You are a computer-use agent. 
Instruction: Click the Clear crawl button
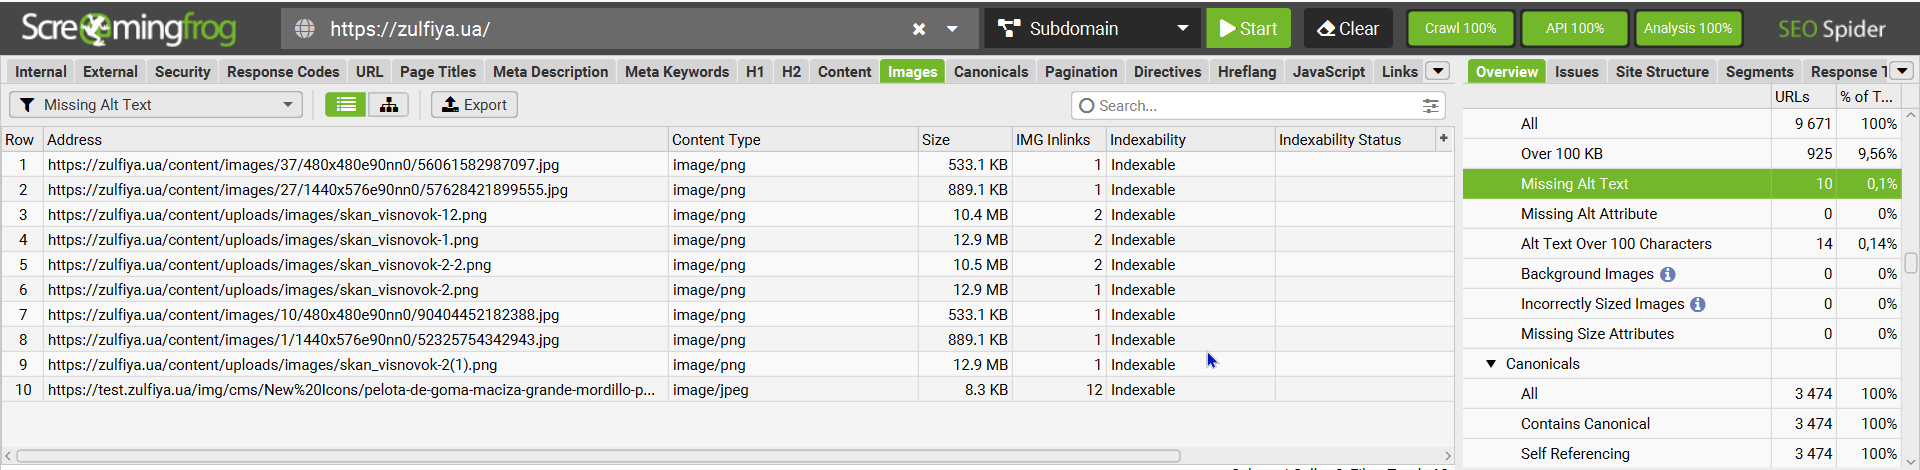[1348, 29]
